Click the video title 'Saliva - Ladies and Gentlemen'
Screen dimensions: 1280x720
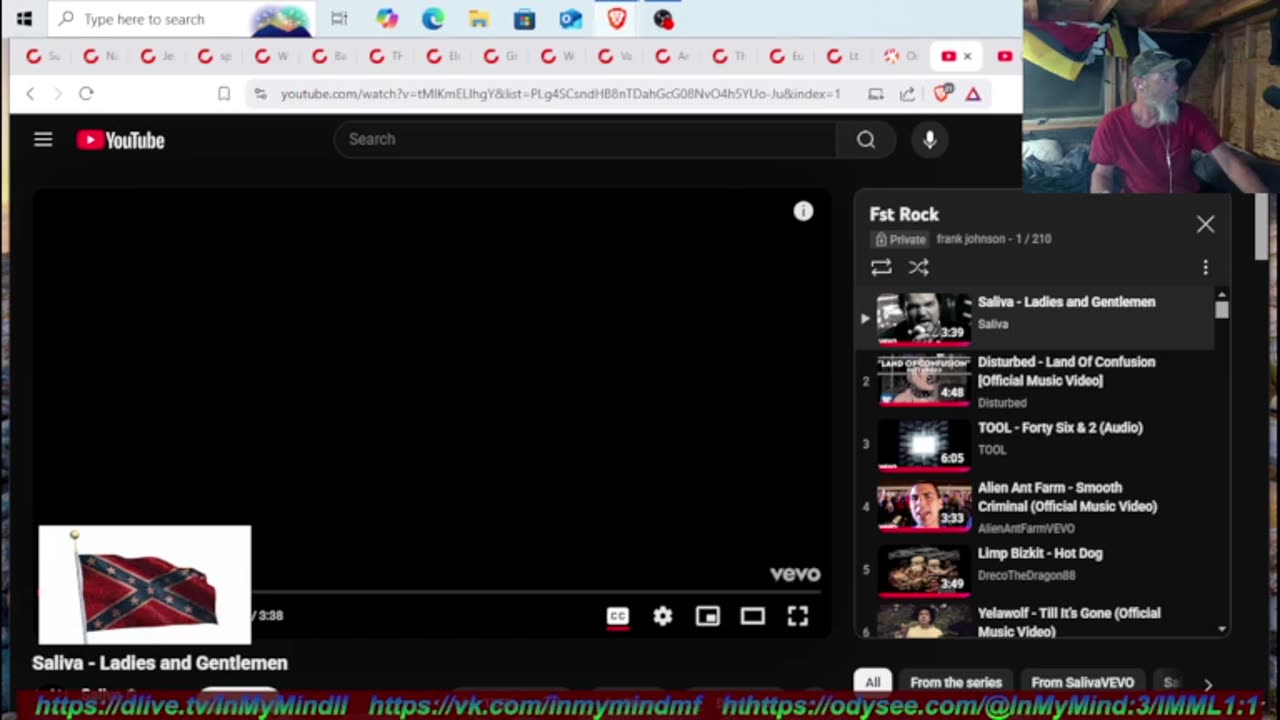pyautogui.click(x=160, y=663)
